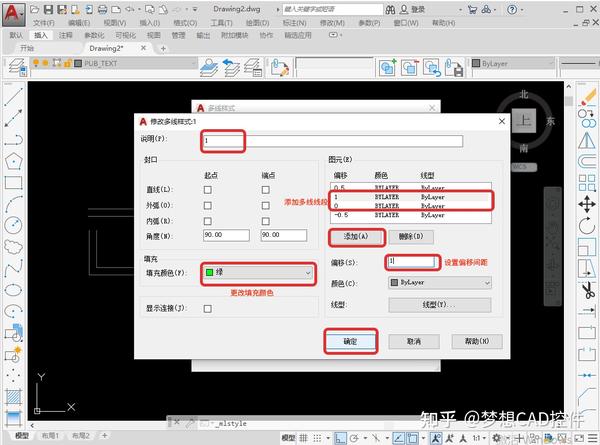Click the Plot printer icon

click(102, 10)
